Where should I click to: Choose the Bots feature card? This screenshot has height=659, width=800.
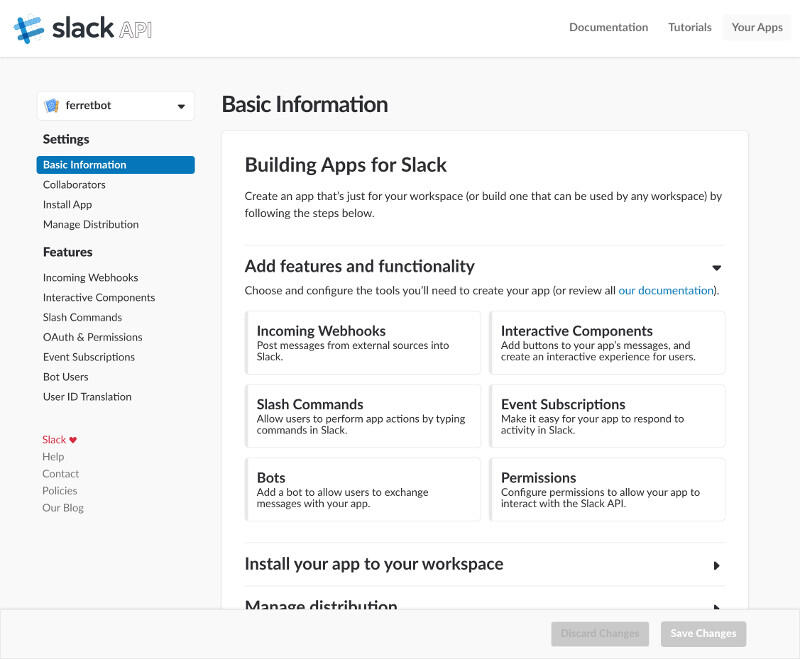pyautogui.click(x=363, y=490)
